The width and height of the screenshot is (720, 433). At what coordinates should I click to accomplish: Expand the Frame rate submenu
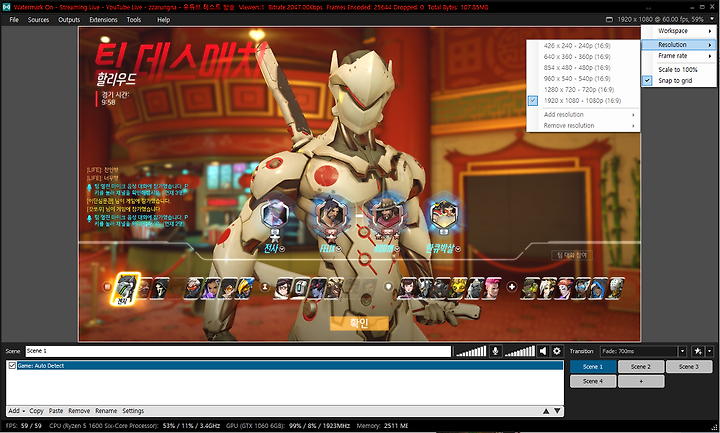click(679, 56)
